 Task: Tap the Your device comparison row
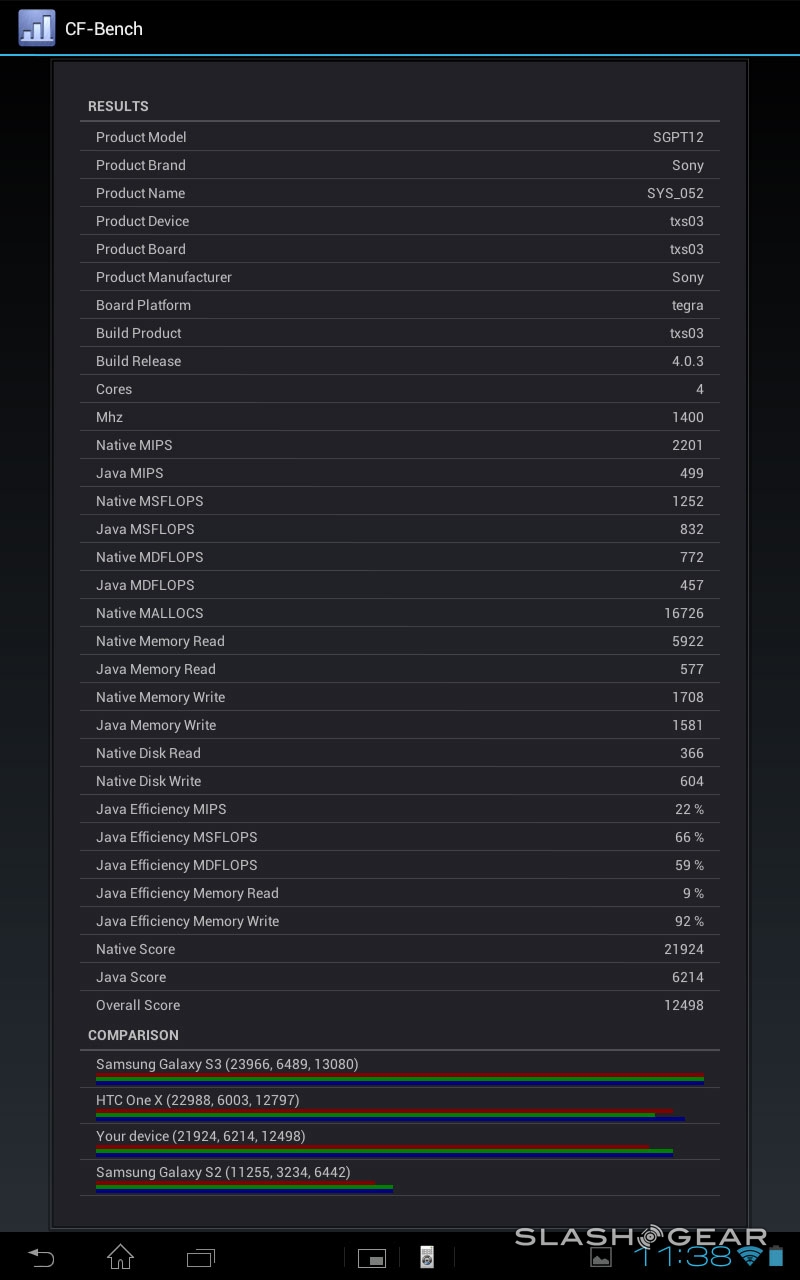click(400, 1141)
